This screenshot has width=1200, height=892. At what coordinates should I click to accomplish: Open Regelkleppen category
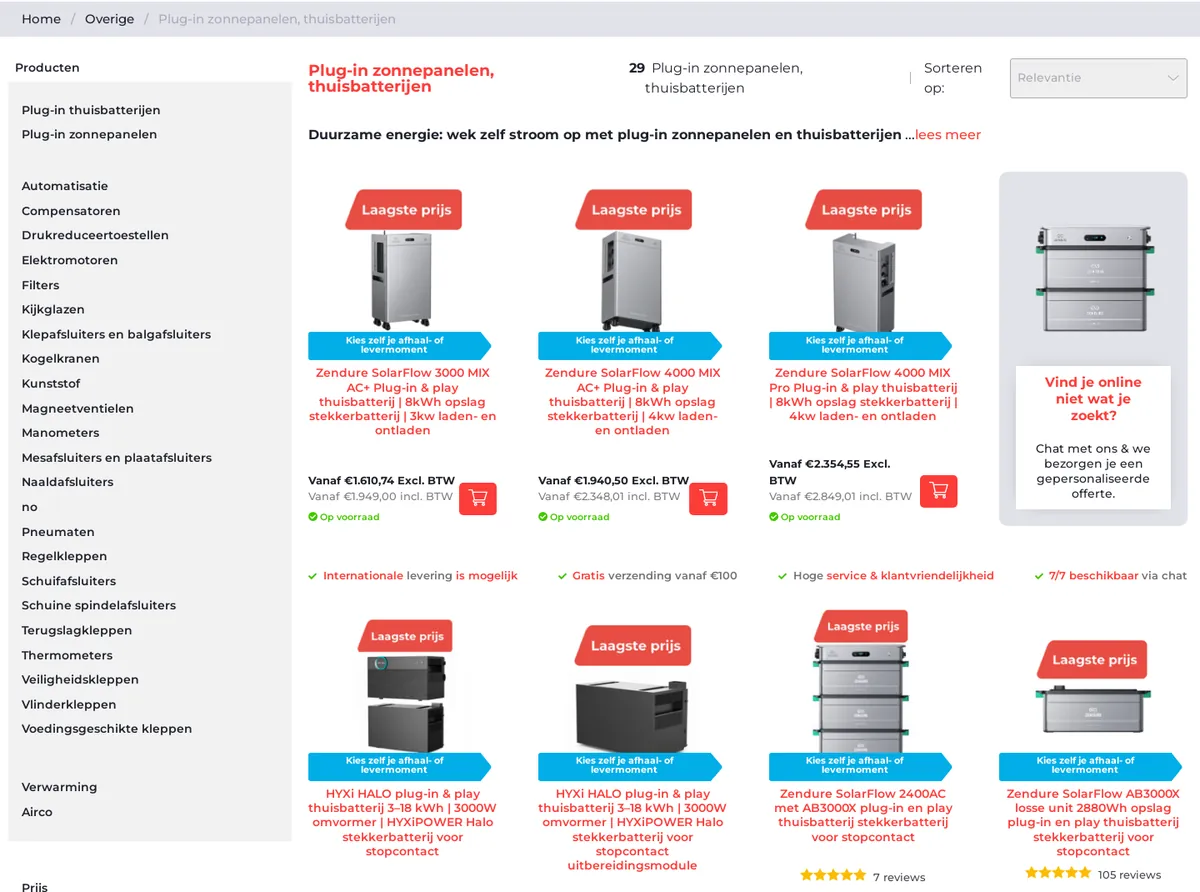click(64, 556)
